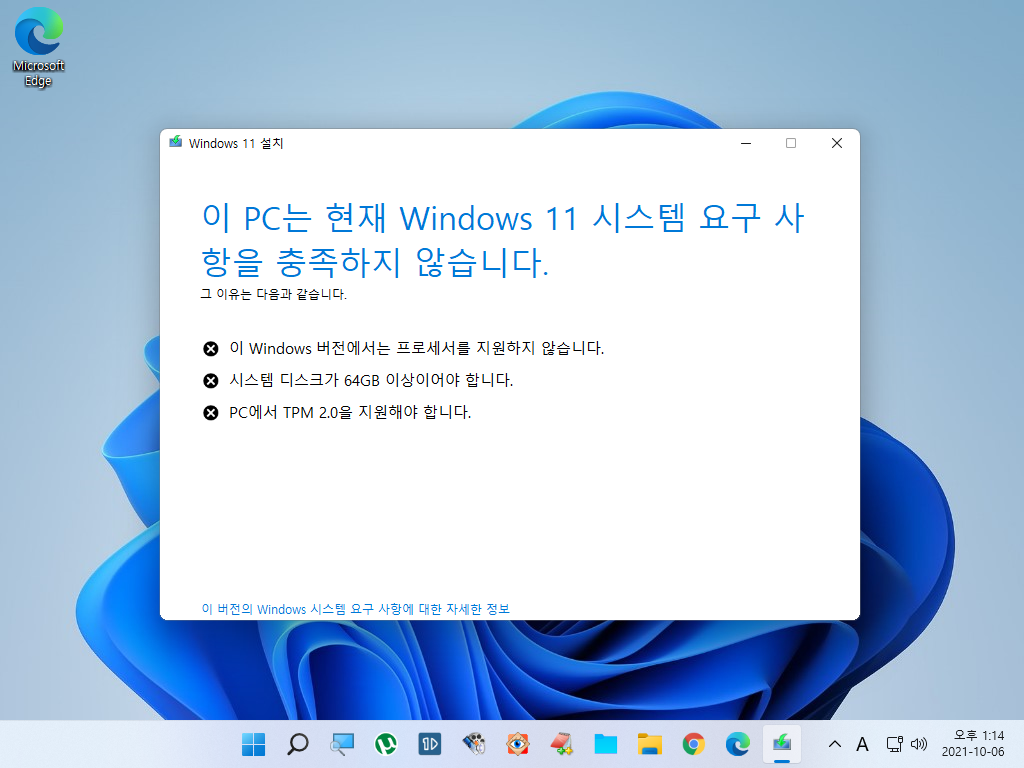
Task: Expand hidden system tray icons chevron
Action: (x=835, y=744)
